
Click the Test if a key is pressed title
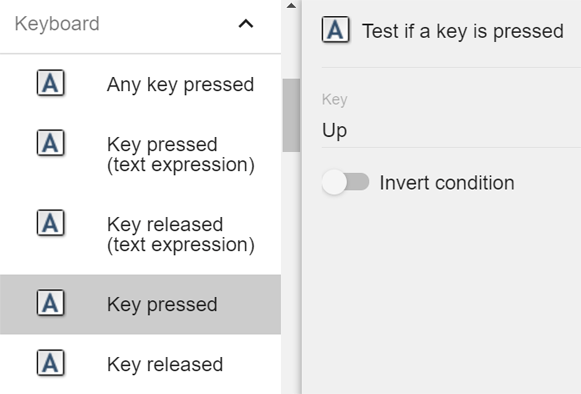click(463, 32)
